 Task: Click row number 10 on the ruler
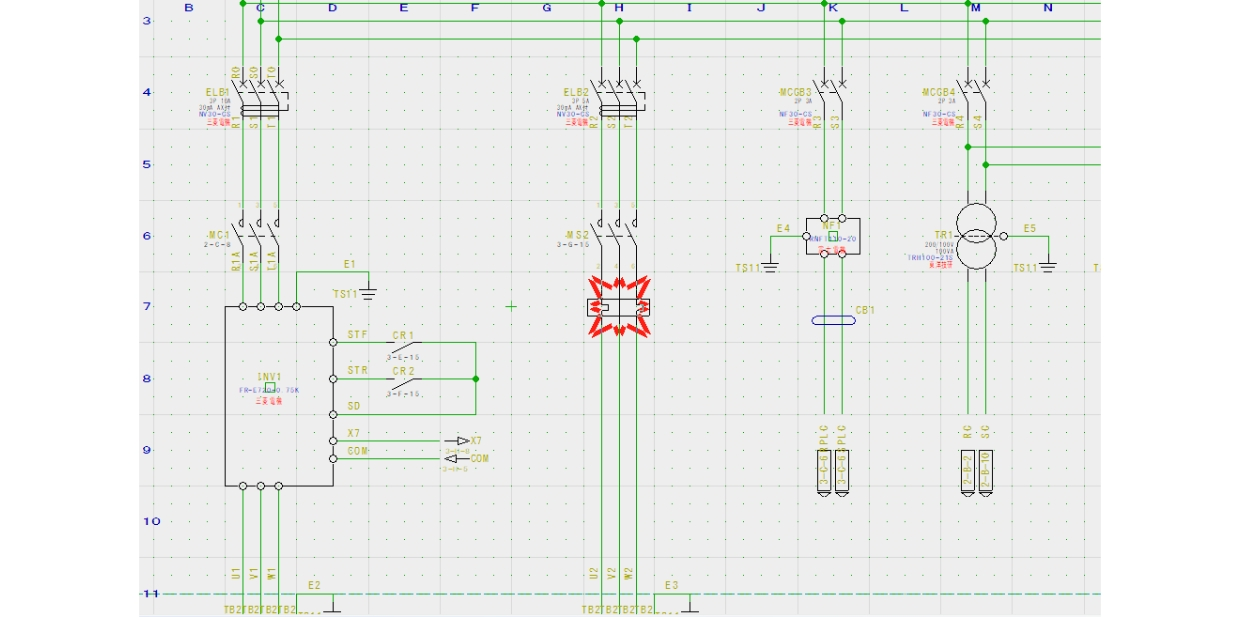(x=151, y=521)
